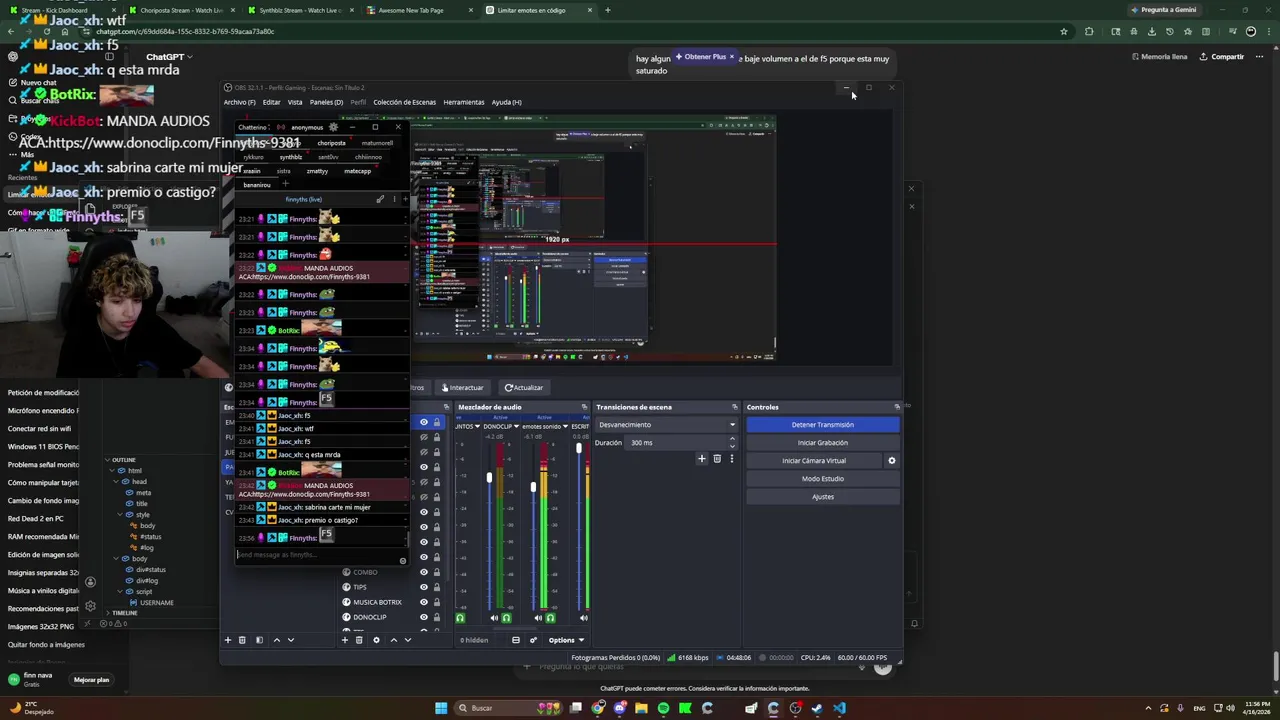Pop out the Controles dock
This screenshot has height=720, width=1280.
click(x=896, y=407)
